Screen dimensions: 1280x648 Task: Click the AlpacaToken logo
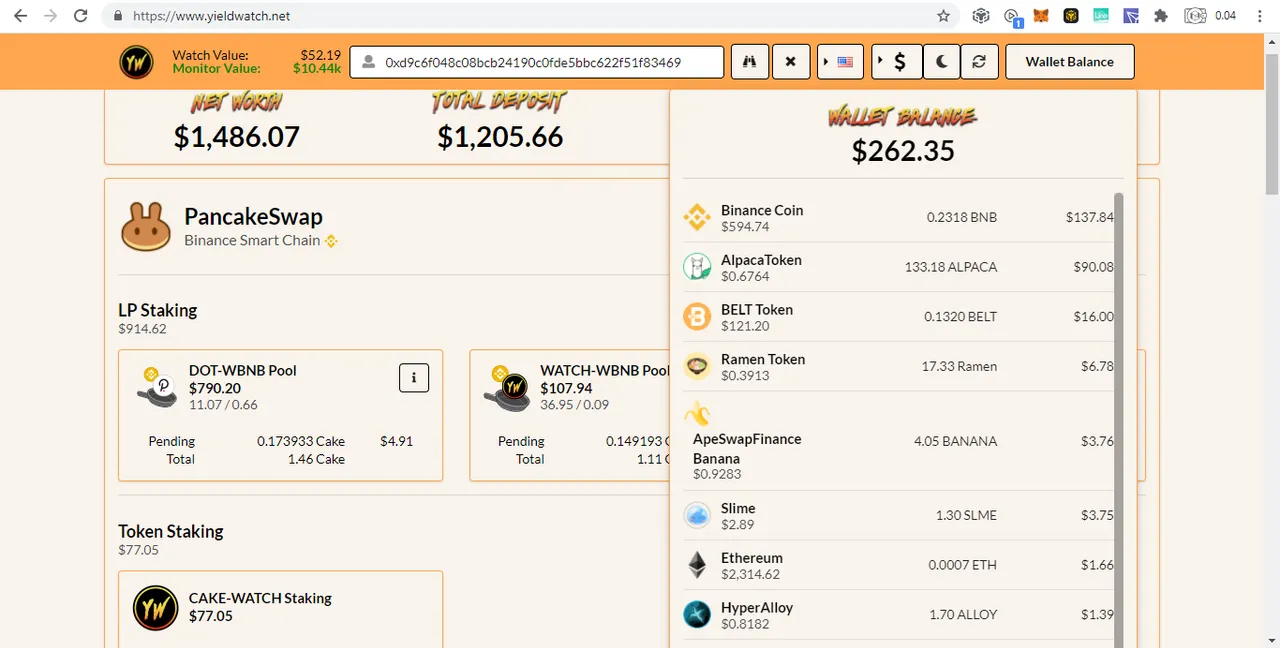click(697, 267)
